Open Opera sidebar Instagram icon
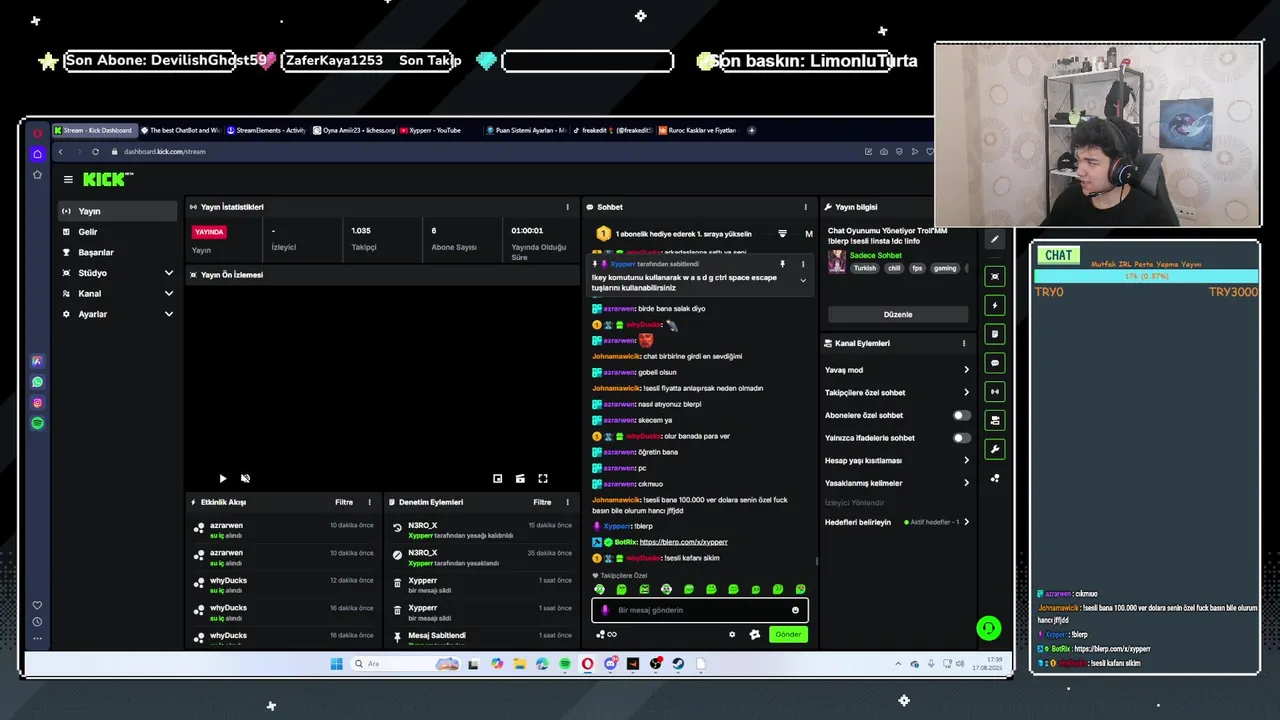 [x=37, y=403]
